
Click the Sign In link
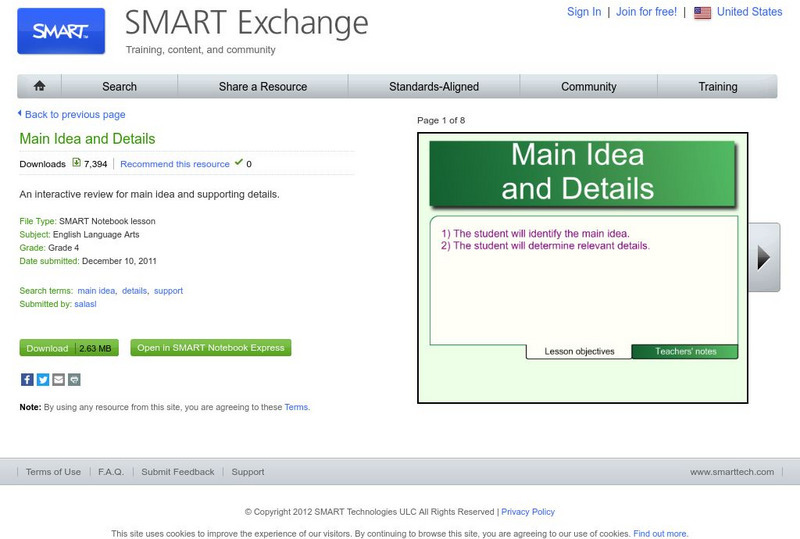584,12
